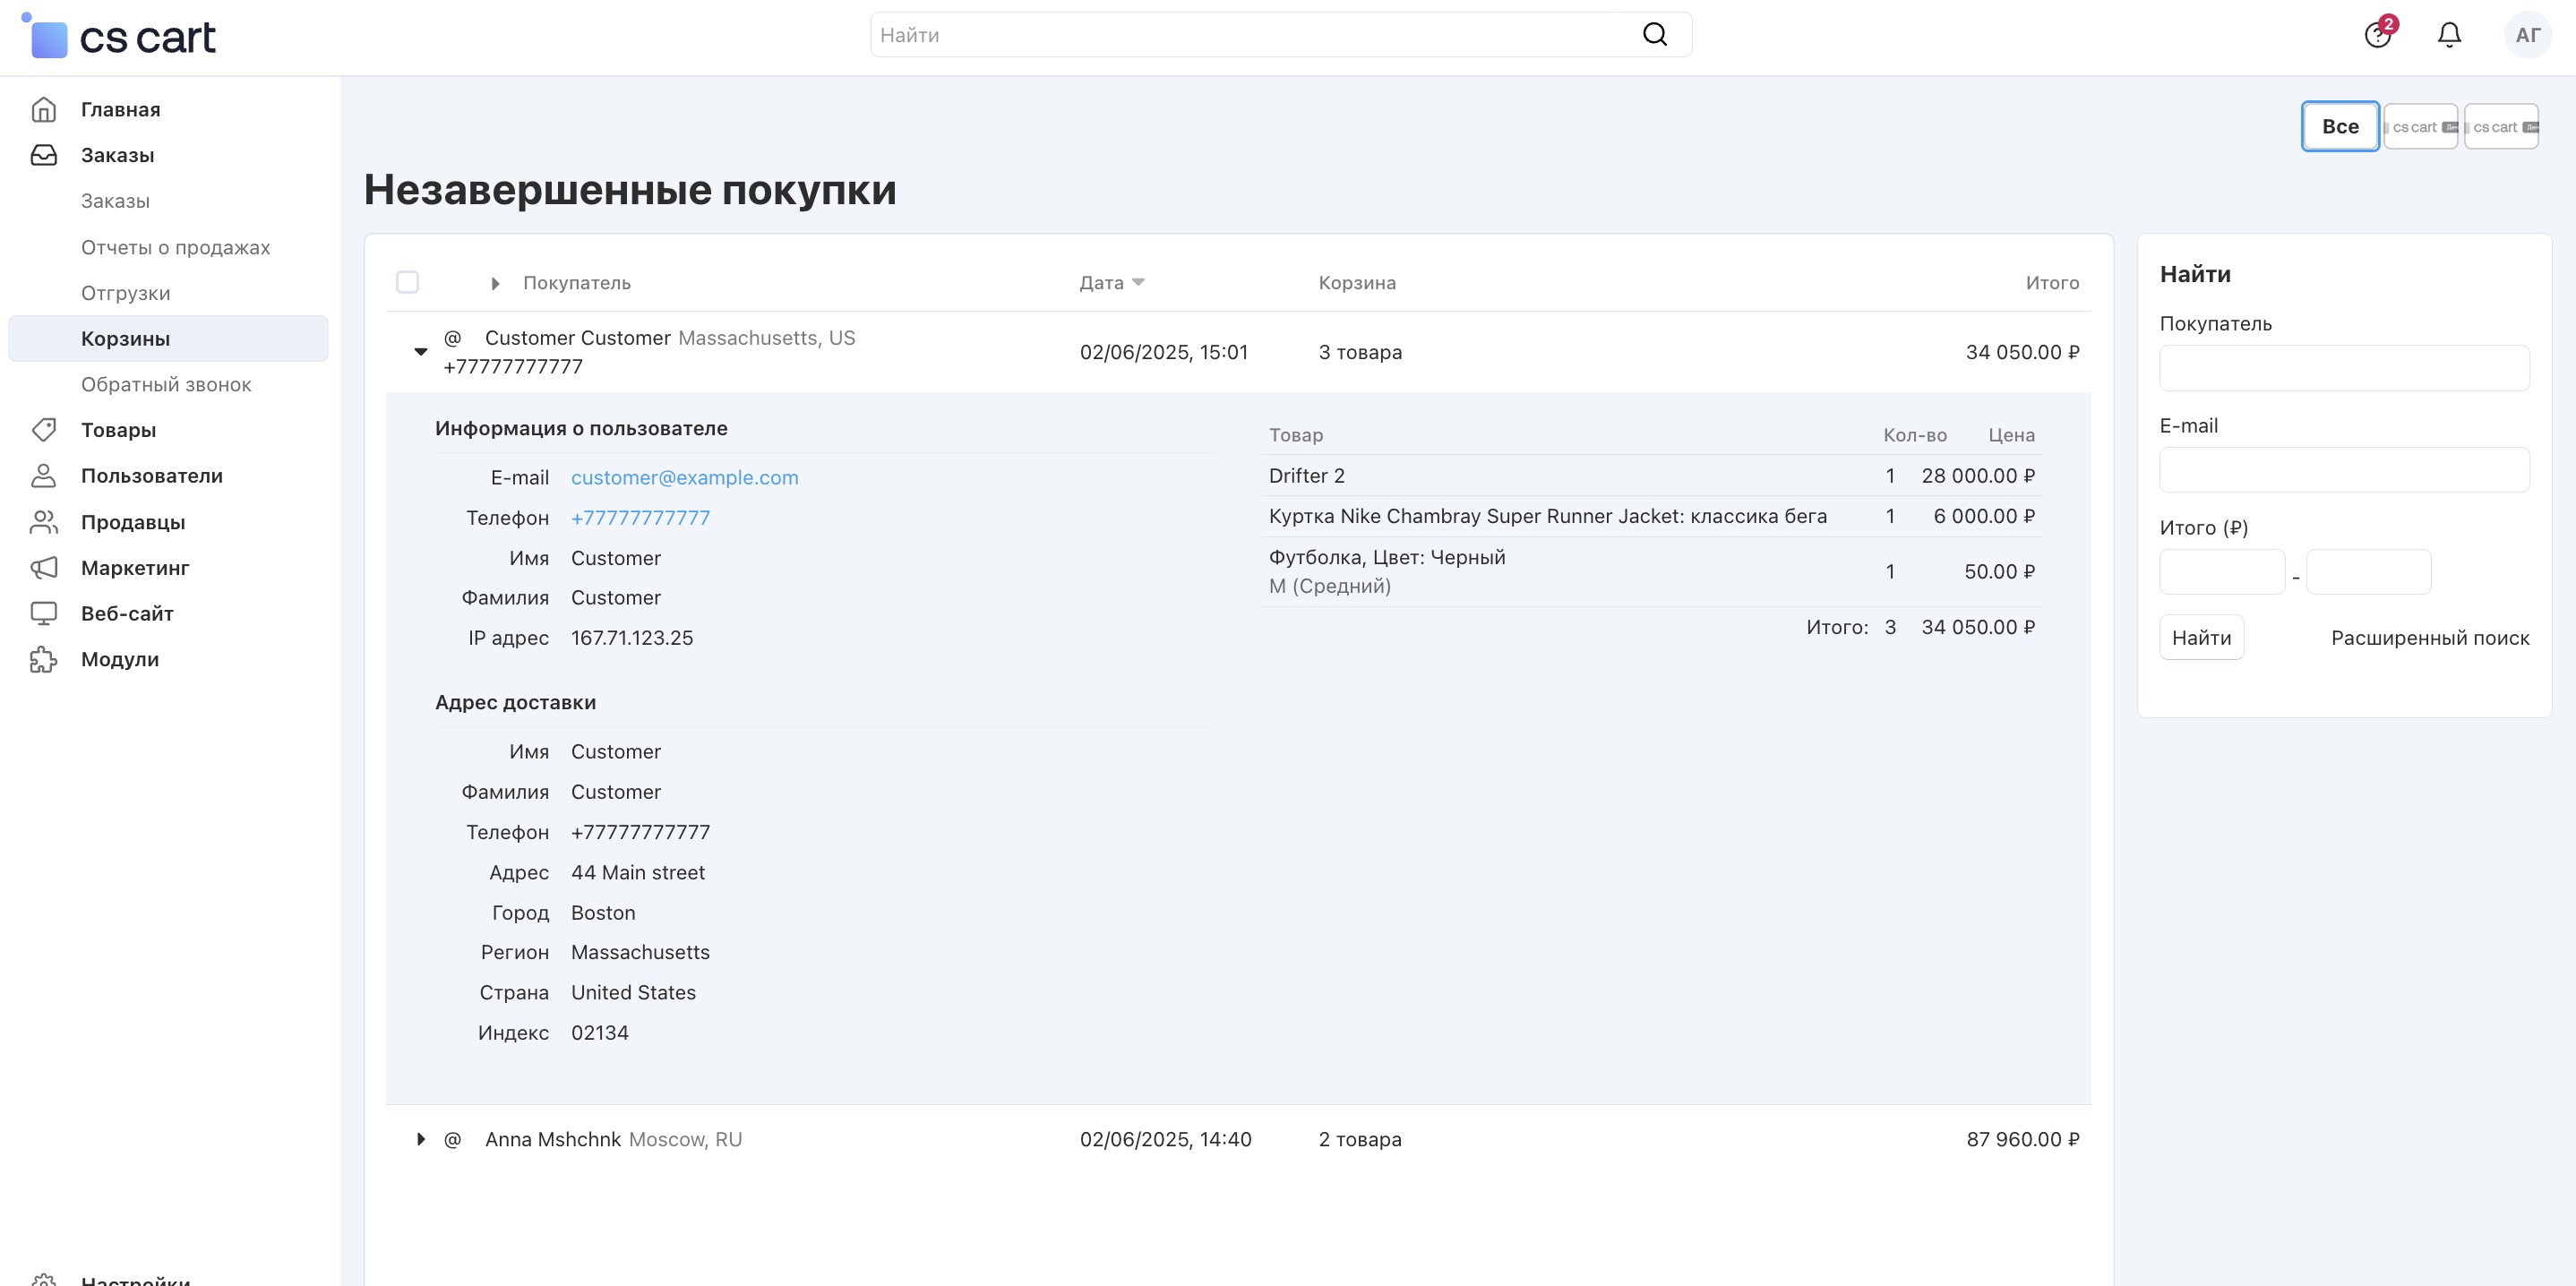2576x1286 pixels.
Task: Open customer@example.com email link
Action: (x=684, y=478)
